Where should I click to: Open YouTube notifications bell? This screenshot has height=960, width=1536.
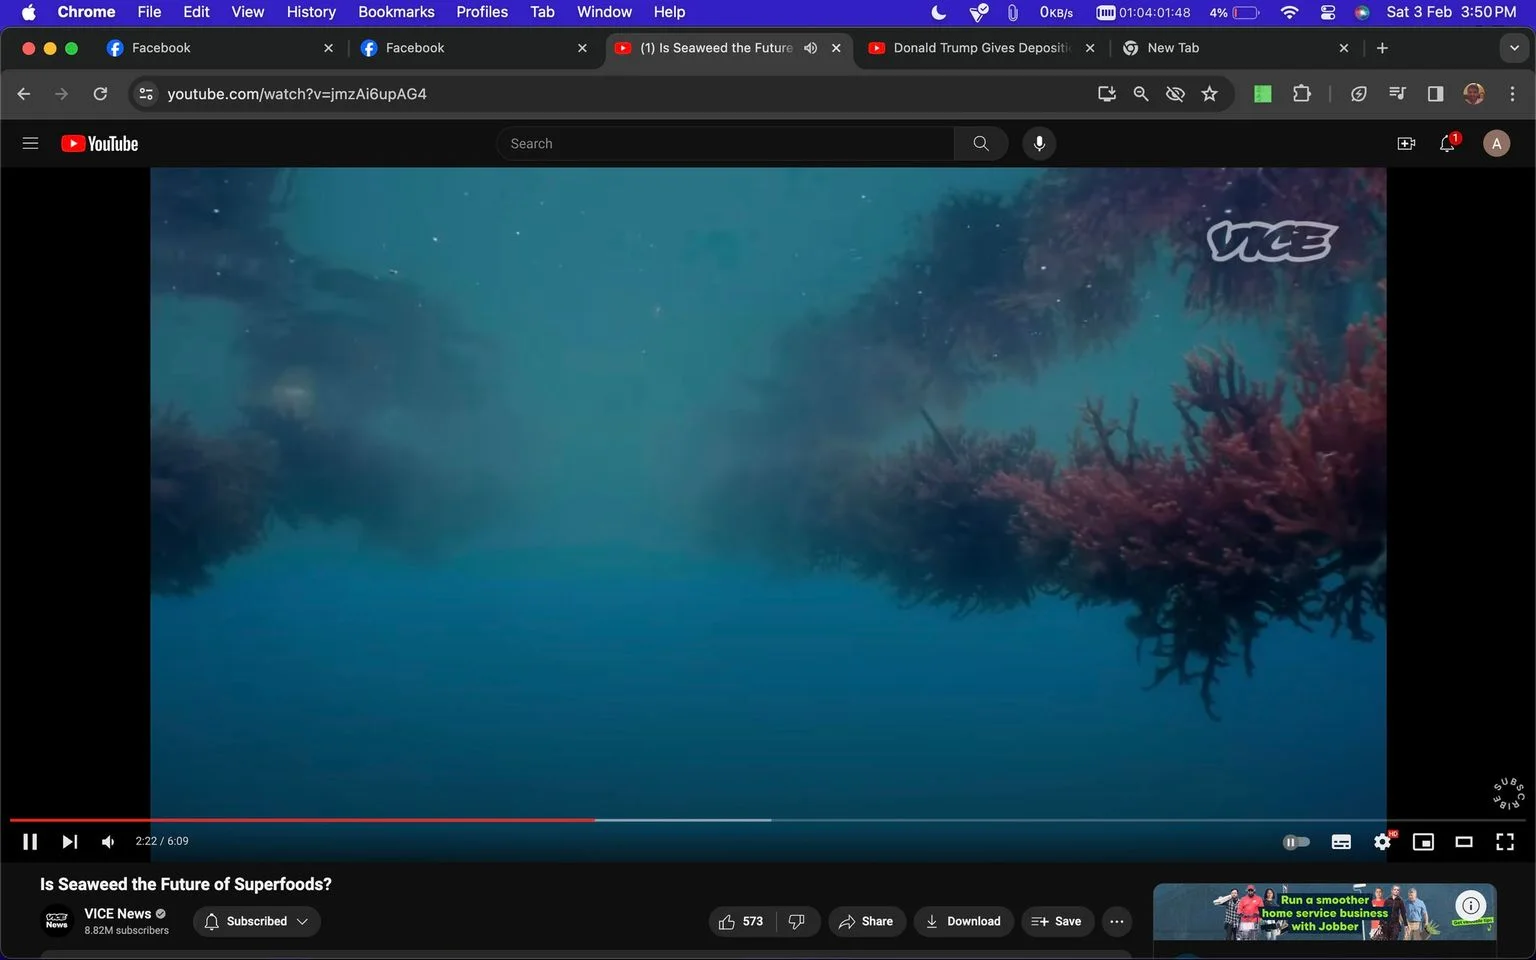click(x=1447, y=144)
